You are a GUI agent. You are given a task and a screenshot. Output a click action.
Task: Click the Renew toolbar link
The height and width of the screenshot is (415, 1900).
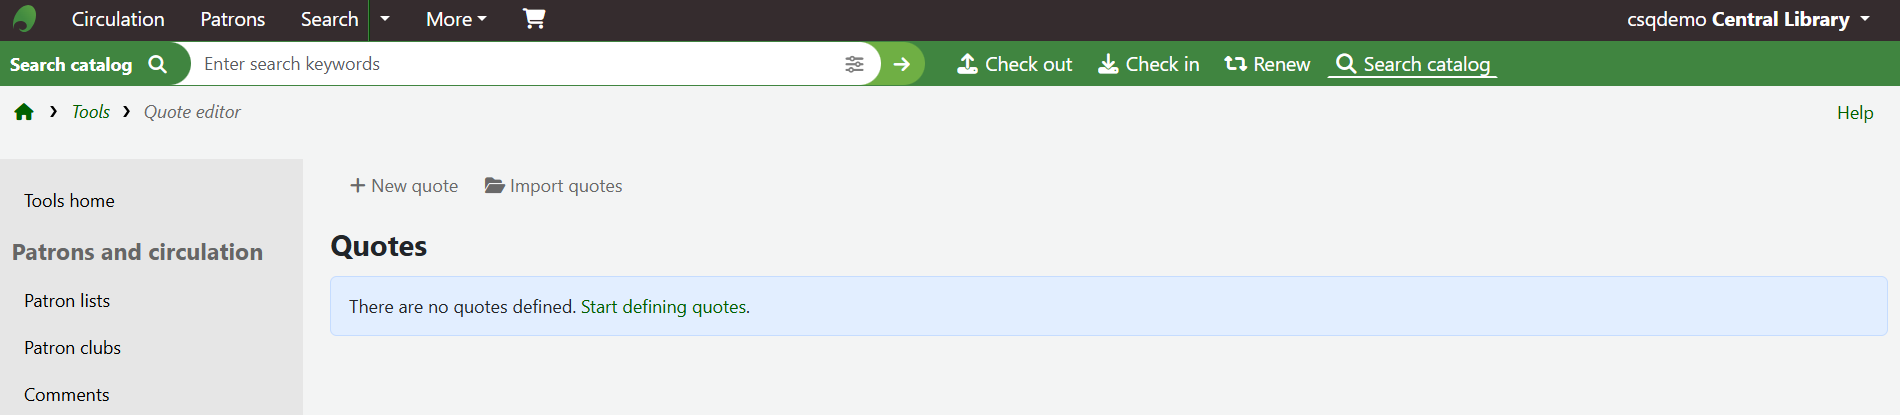tap(1267, 64)
